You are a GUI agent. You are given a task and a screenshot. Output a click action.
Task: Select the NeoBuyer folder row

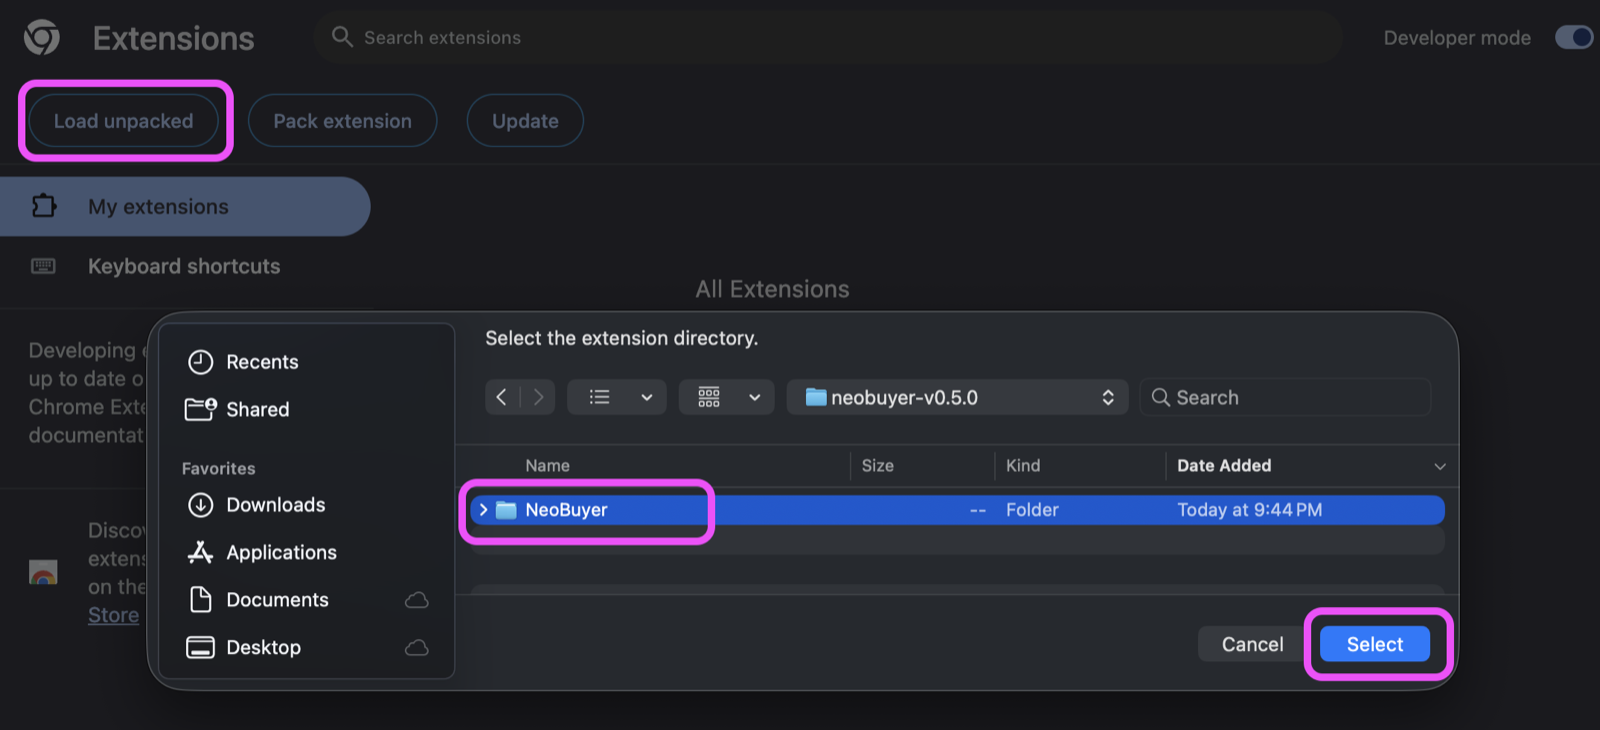coord(958,510)
